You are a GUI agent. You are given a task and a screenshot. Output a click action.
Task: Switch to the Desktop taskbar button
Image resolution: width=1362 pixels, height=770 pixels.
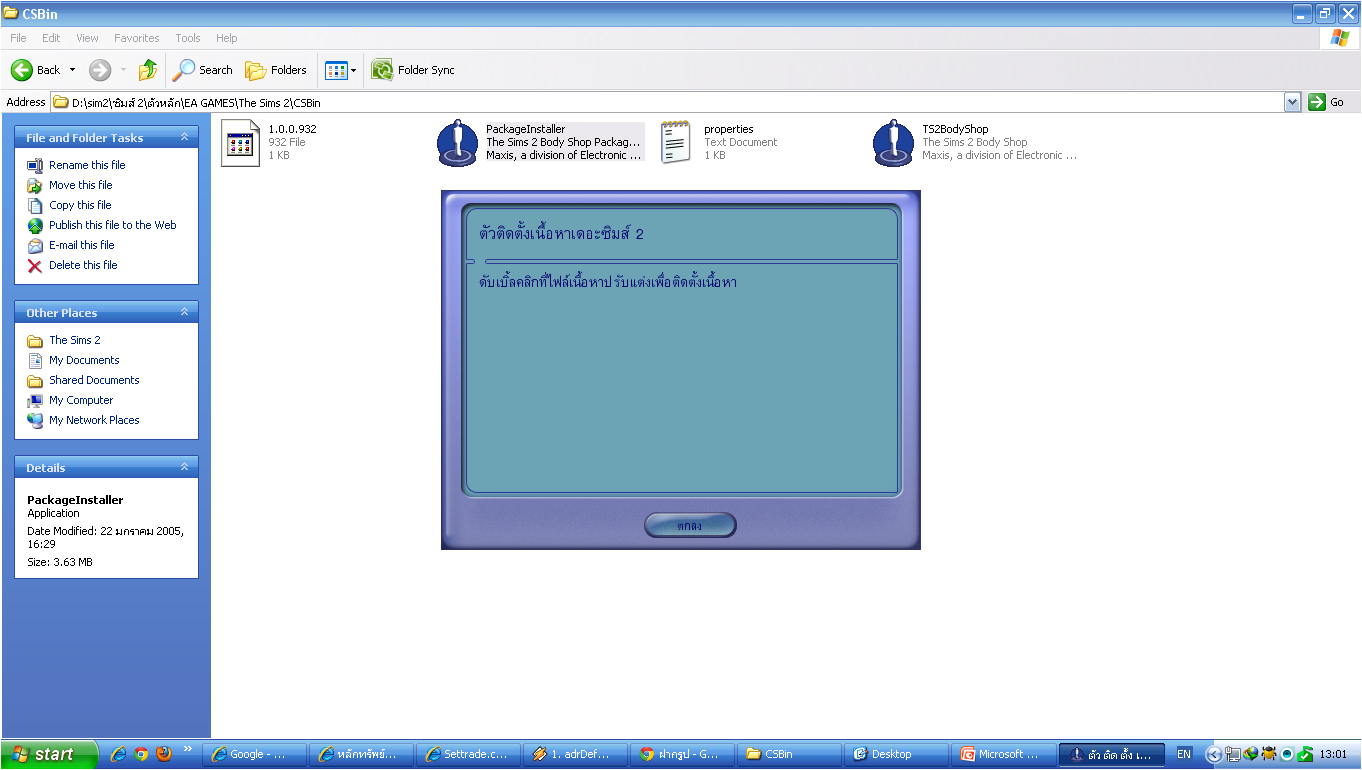896,754
